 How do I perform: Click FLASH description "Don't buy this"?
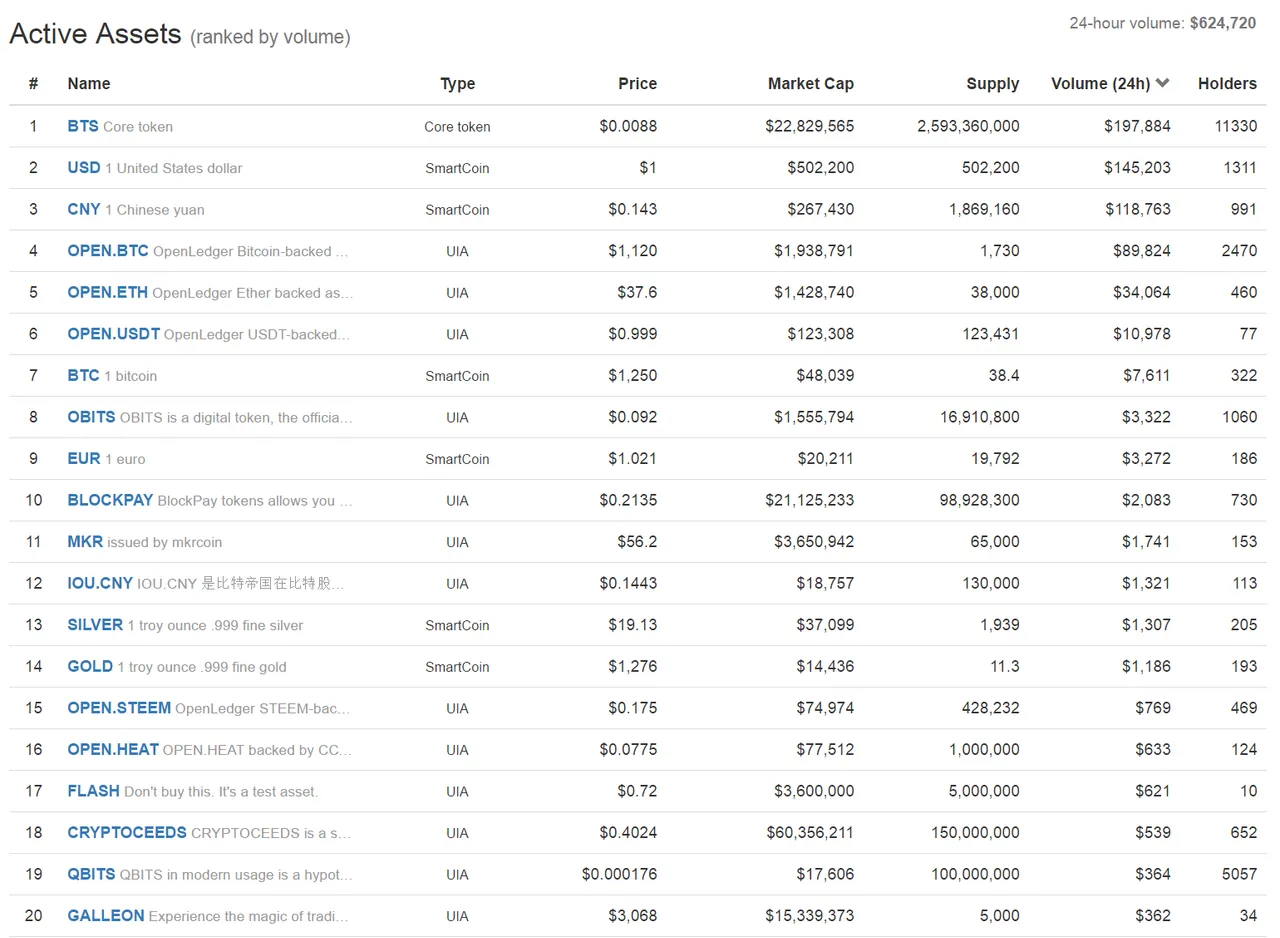169,791
